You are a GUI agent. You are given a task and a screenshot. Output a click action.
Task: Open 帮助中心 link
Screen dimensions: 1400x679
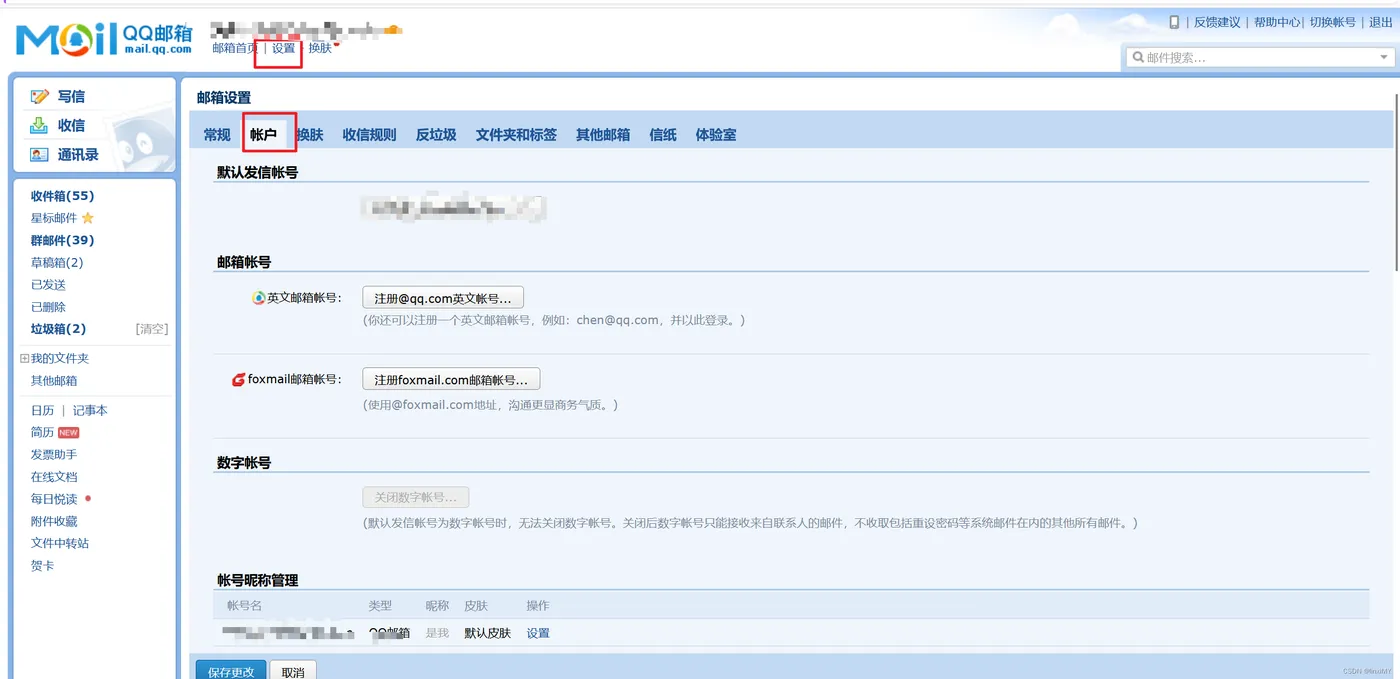(x=1277, y=22)
